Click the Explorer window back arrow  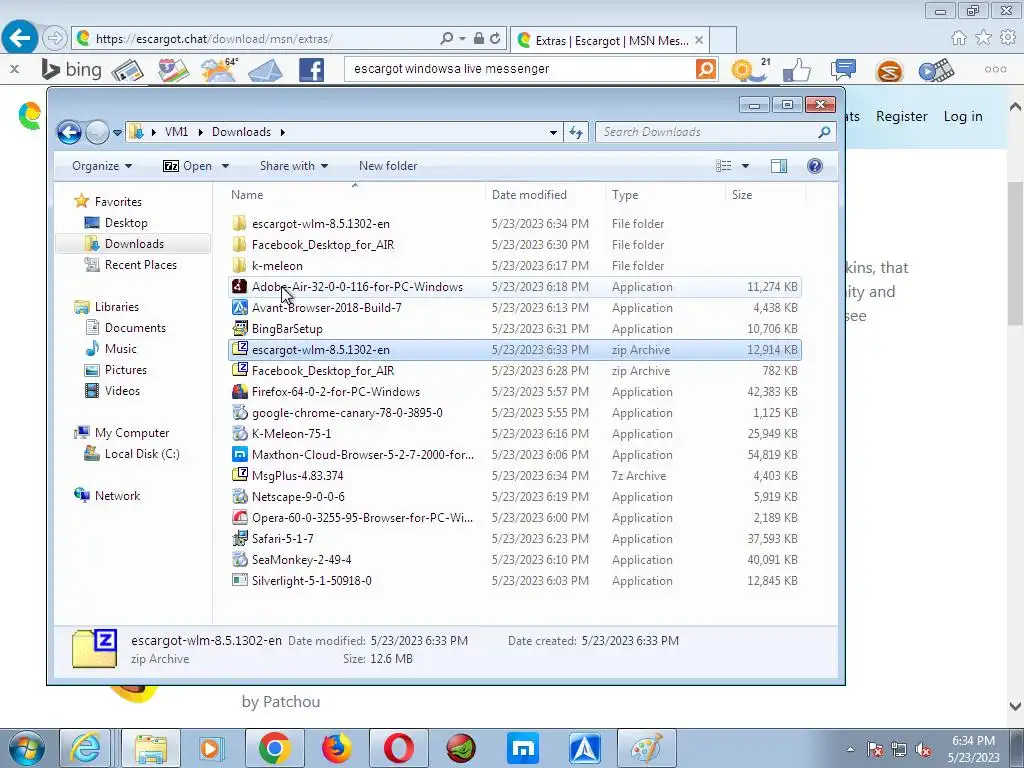tap(69, 132)
